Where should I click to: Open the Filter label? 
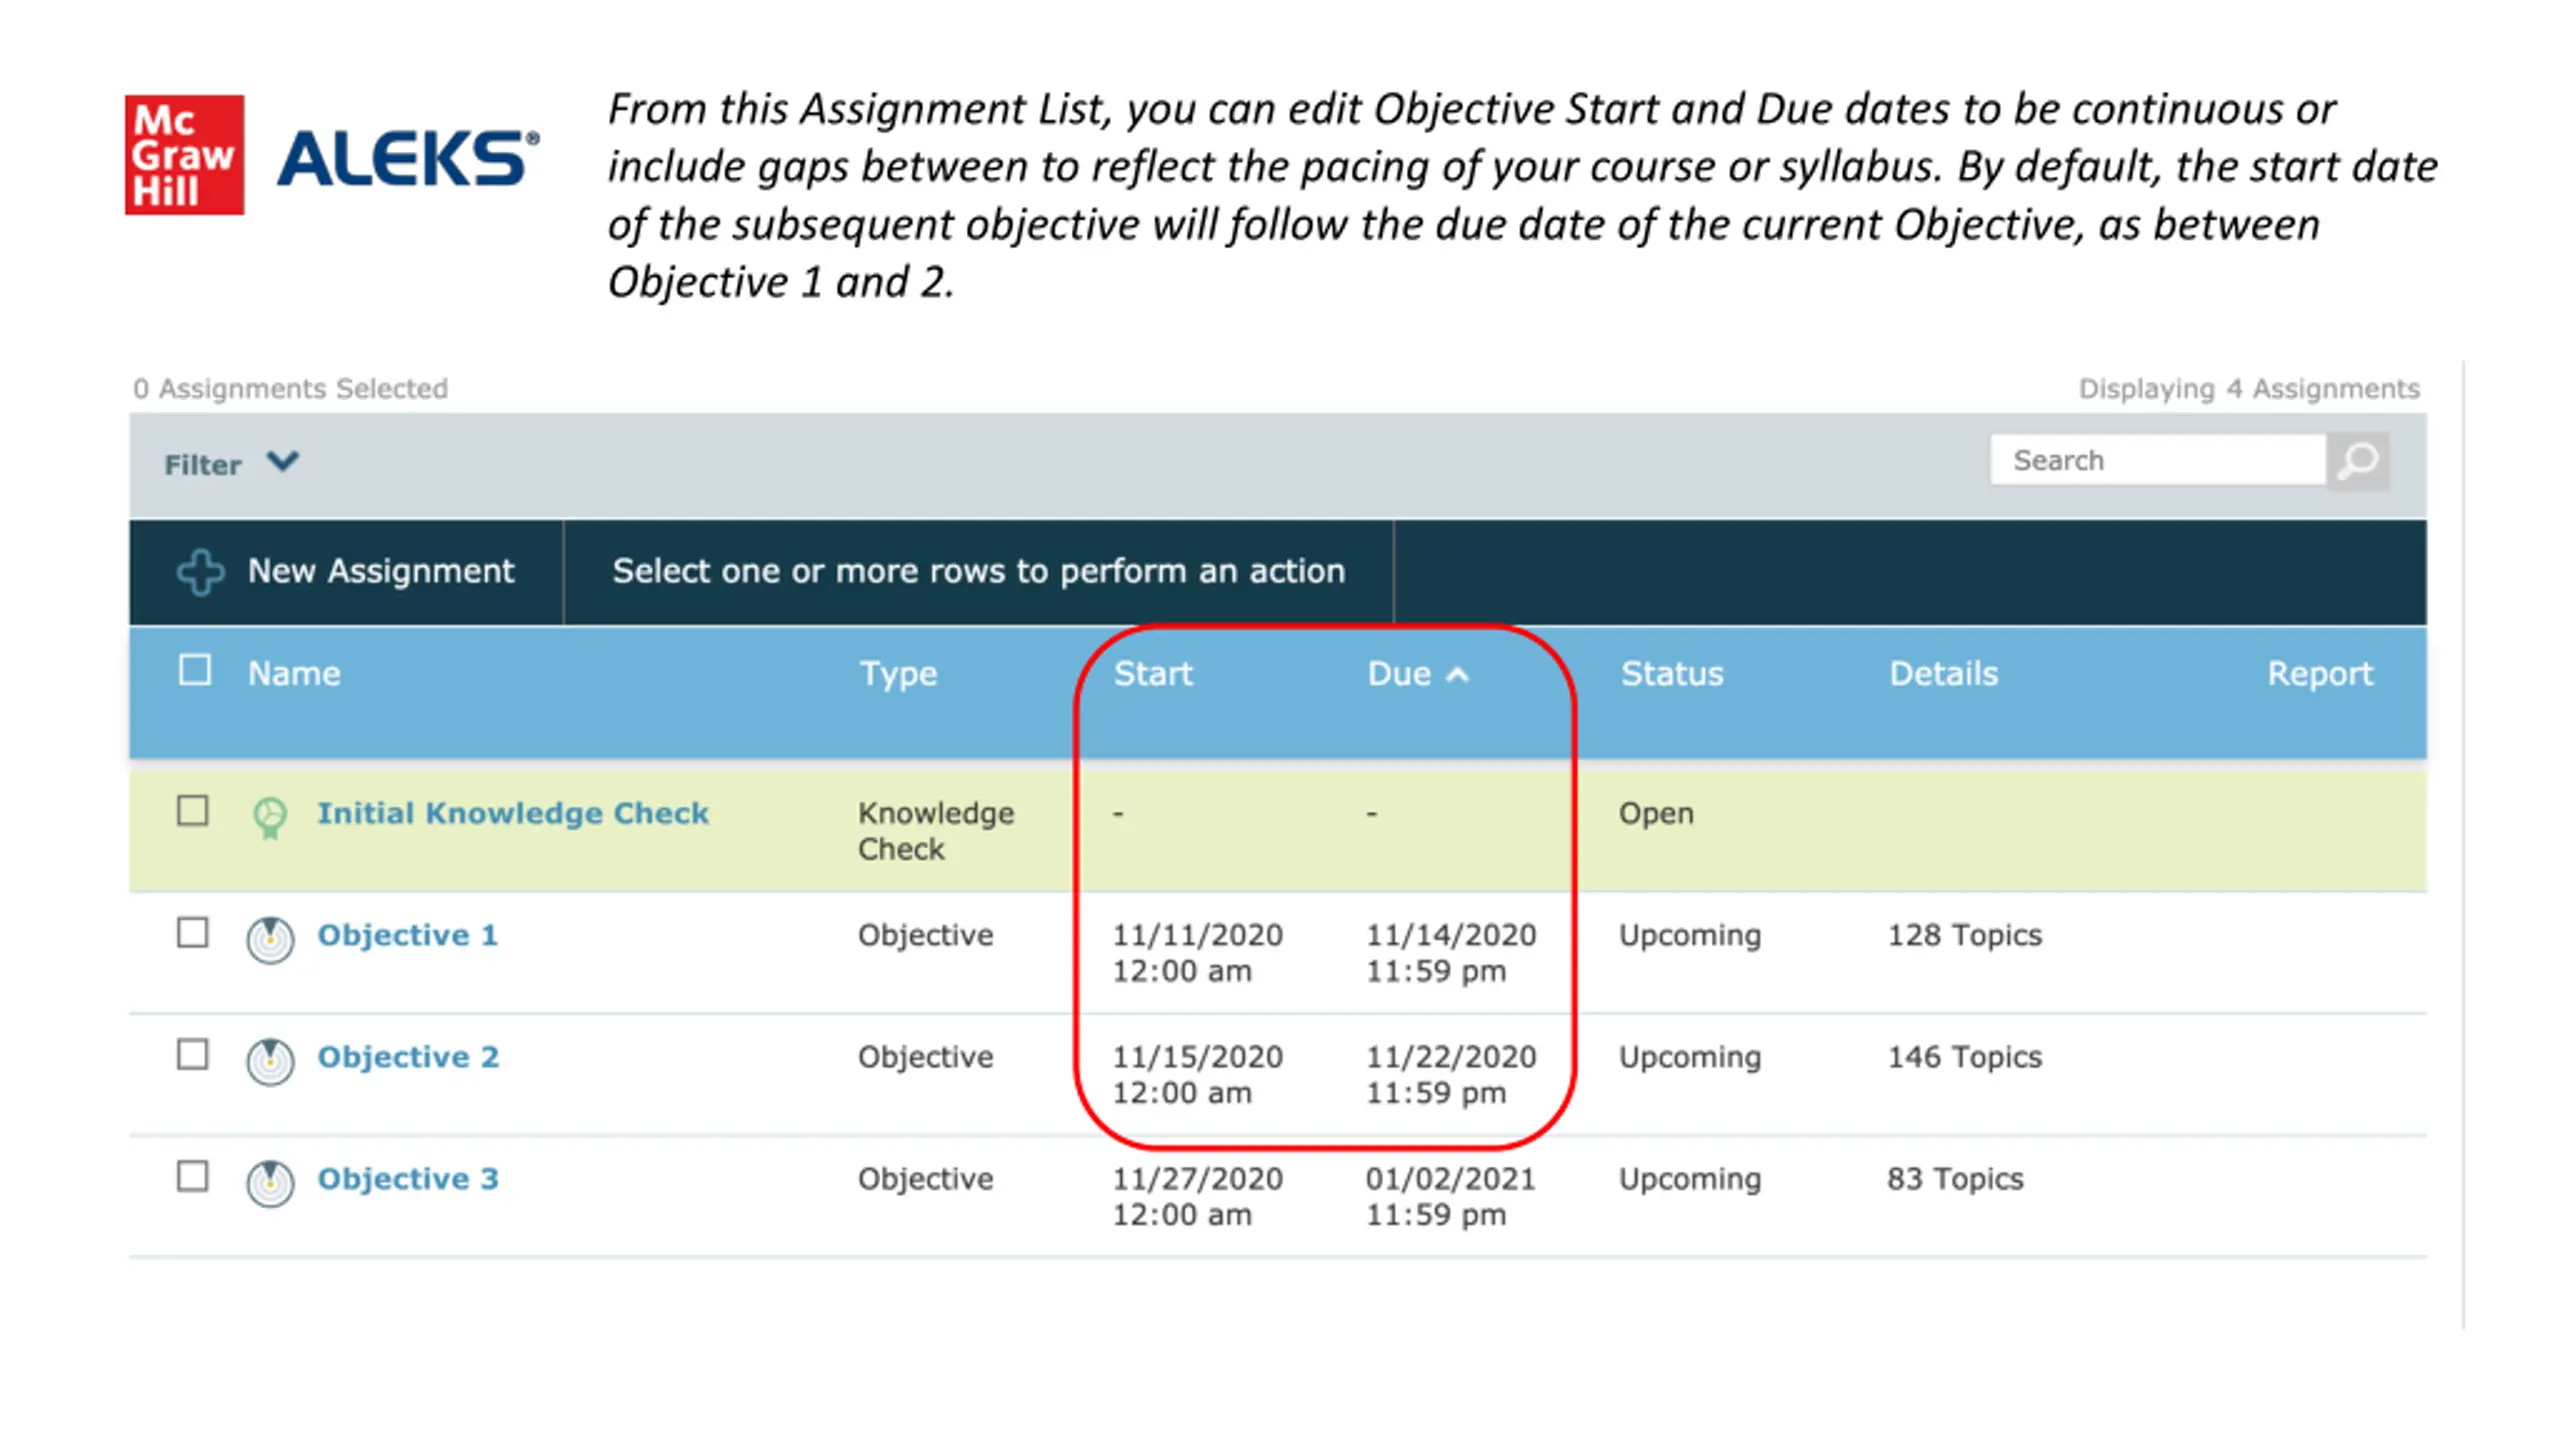pos(203,465)
